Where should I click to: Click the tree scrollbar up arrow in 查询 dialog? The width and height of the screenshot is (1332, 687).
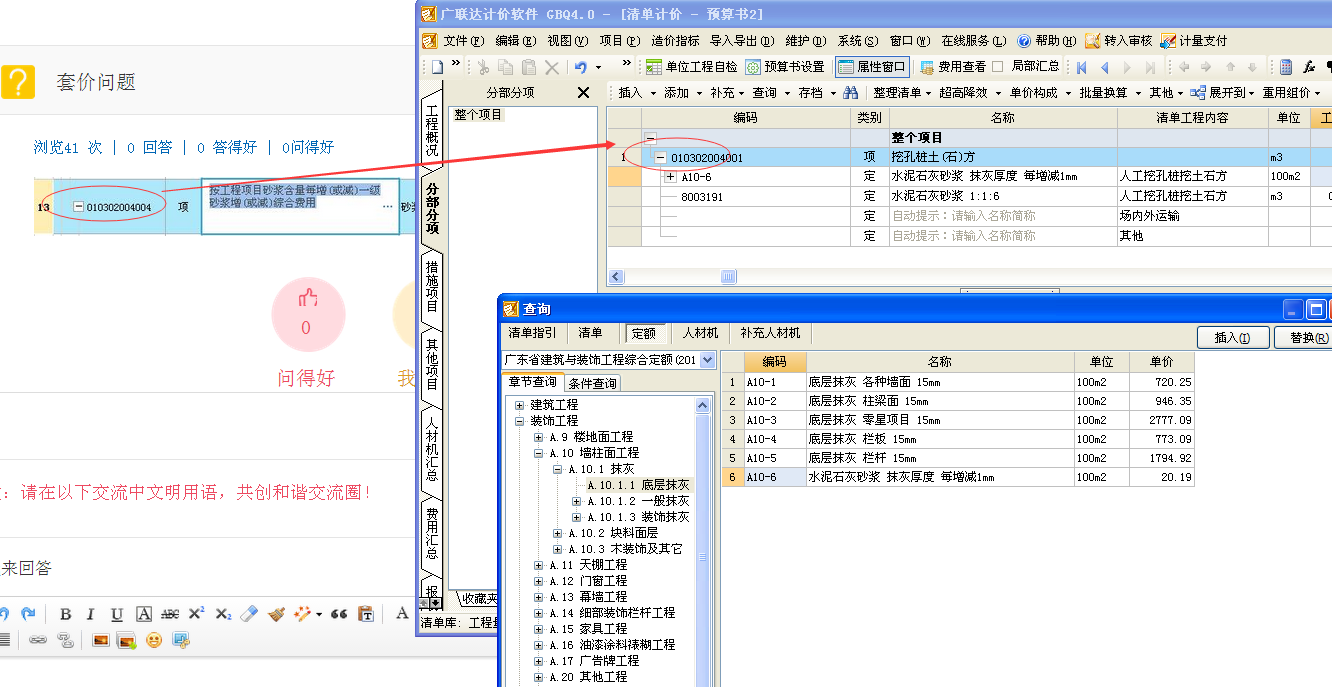(702, 405)
